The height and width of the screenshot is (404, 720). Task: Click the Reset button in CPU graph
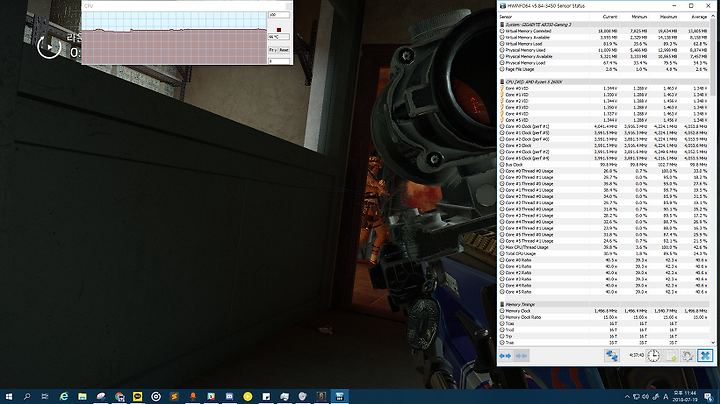pos(284,50)
